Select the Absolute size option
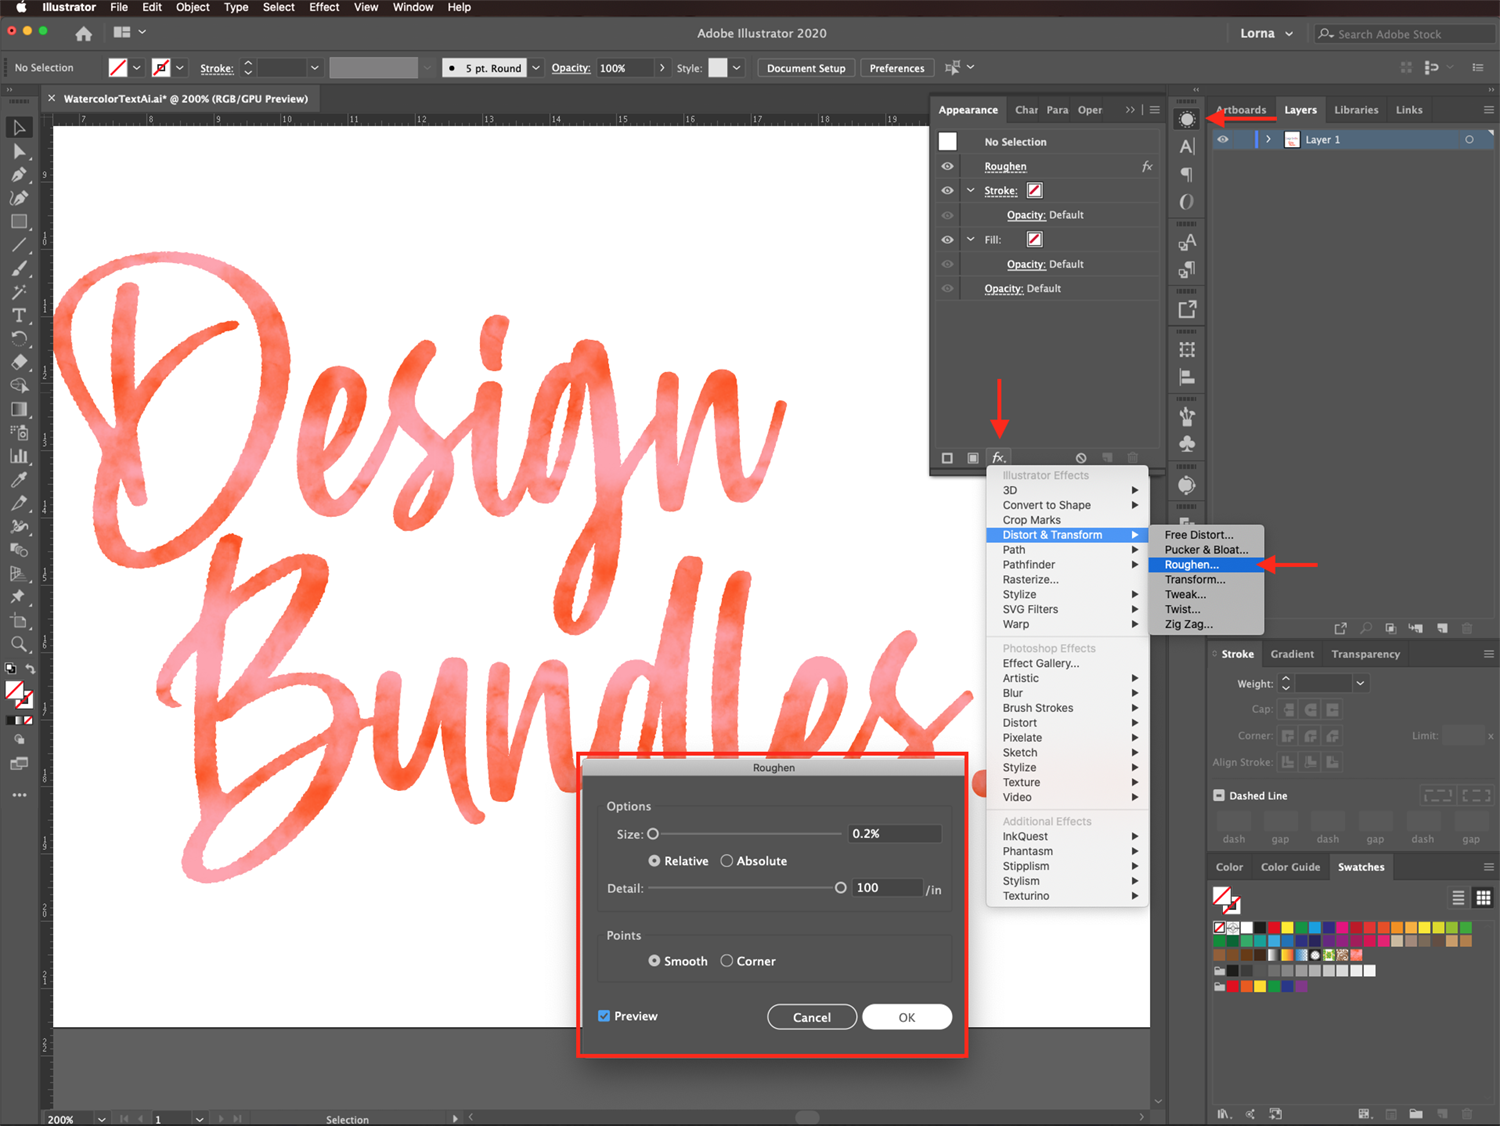 (727, 861)
